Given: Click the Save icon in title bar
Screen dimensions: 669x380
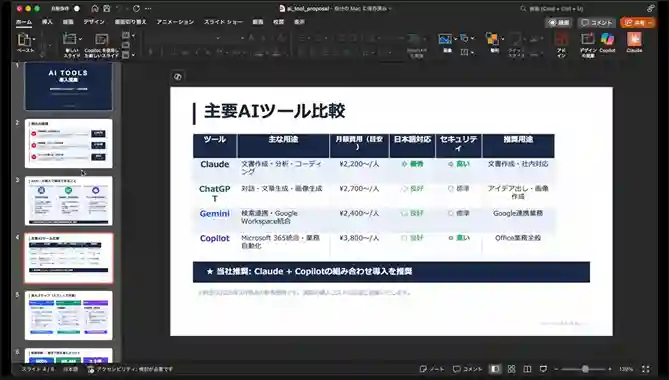Looking at the screenshot, I should coord(107,9).
